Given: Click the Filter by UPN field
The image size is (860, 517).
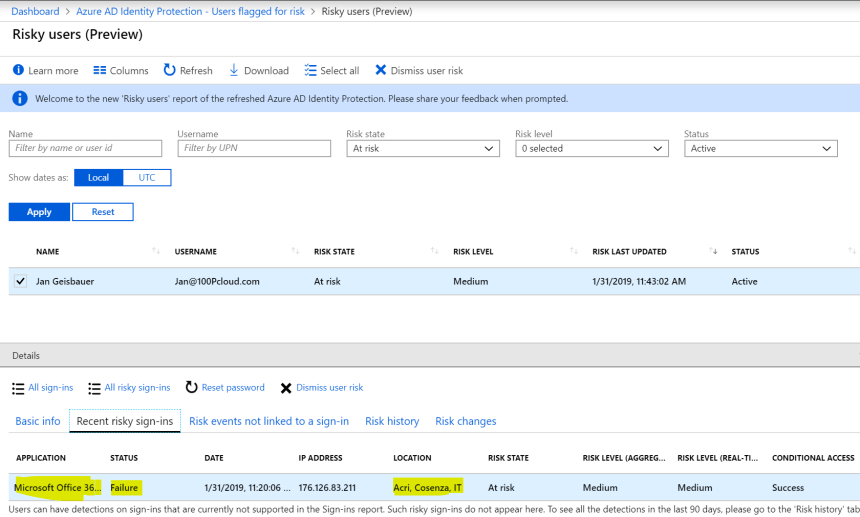Looking at the screenshot, I should click(254, 149).
